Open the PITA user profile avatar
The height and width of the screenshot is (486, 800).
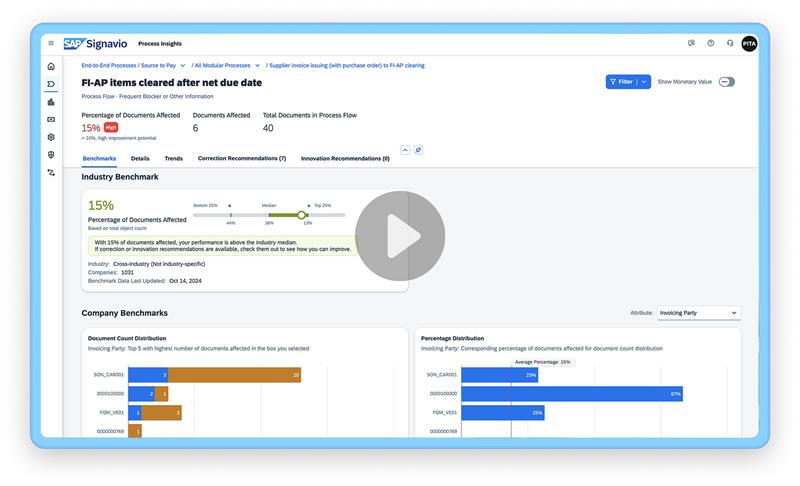749,43
